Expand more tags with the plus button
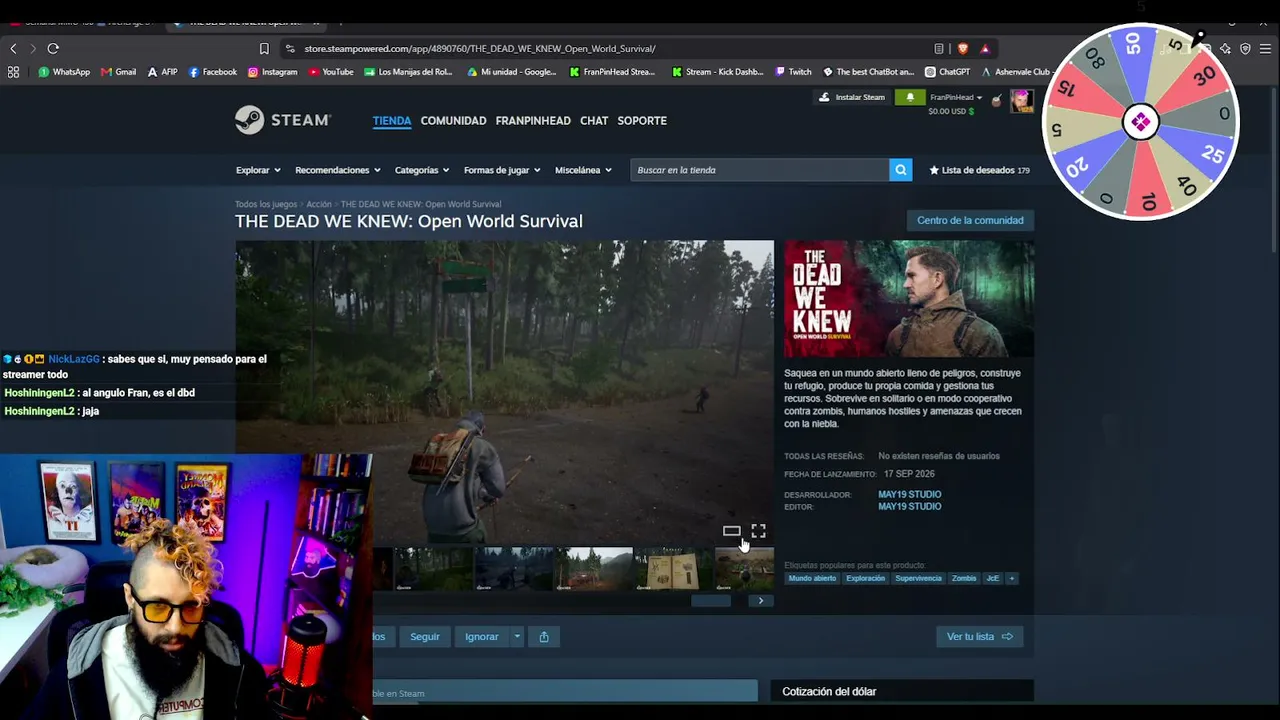This screenshot has height=720, width=1280. [1011, 578]
